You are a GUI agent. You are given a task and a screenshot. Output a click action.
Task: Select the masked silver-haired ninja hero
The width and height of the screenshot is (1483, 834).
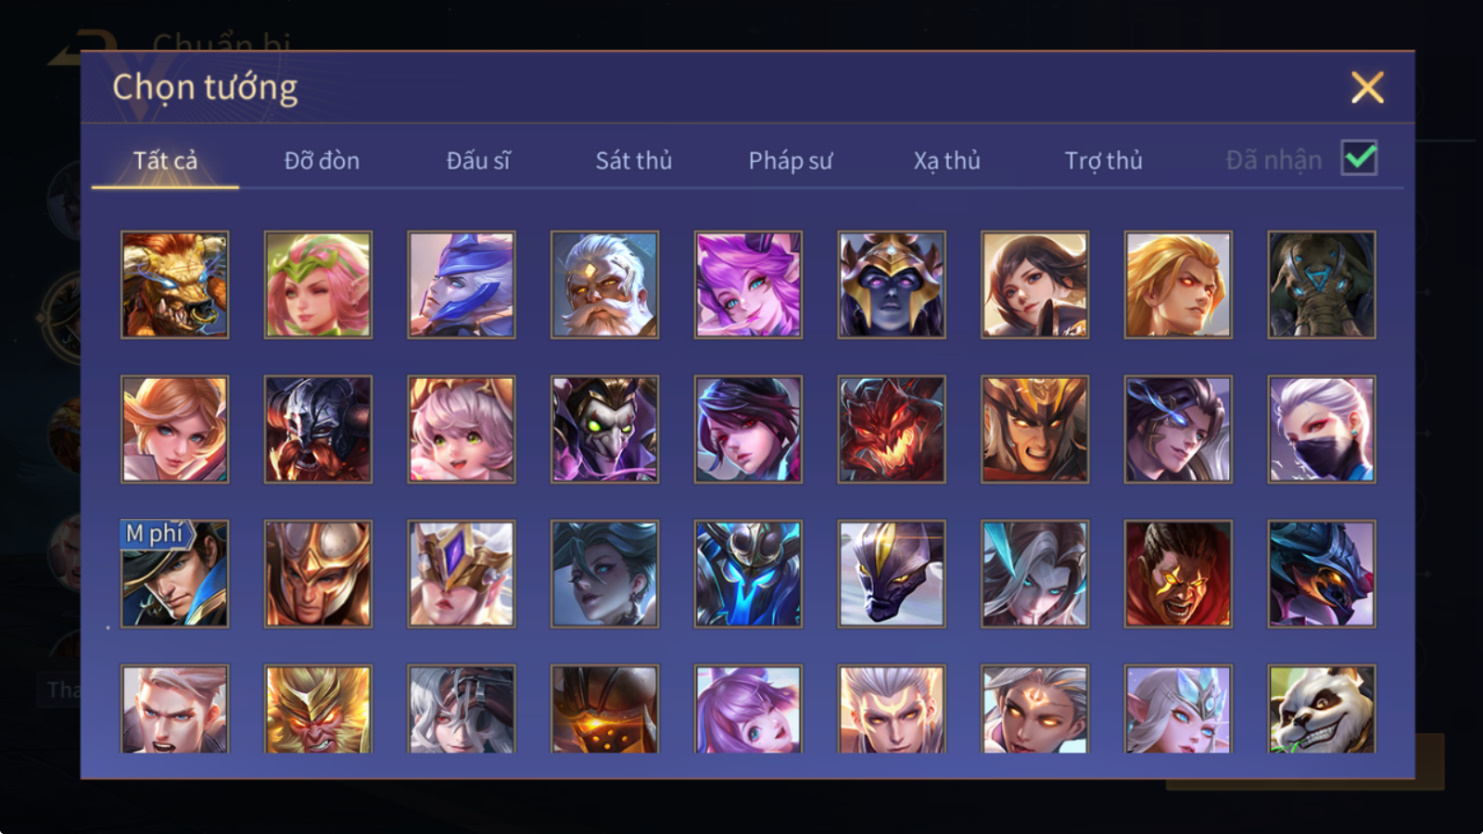[x=1322, y=429]
